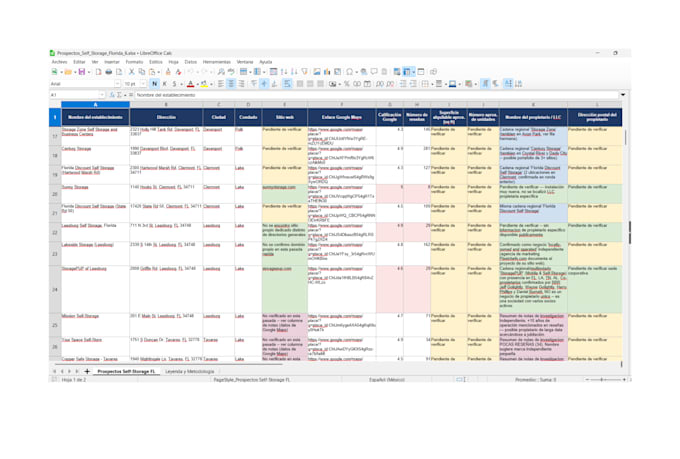Toggle freeze rows and columns button

(407, 72)
